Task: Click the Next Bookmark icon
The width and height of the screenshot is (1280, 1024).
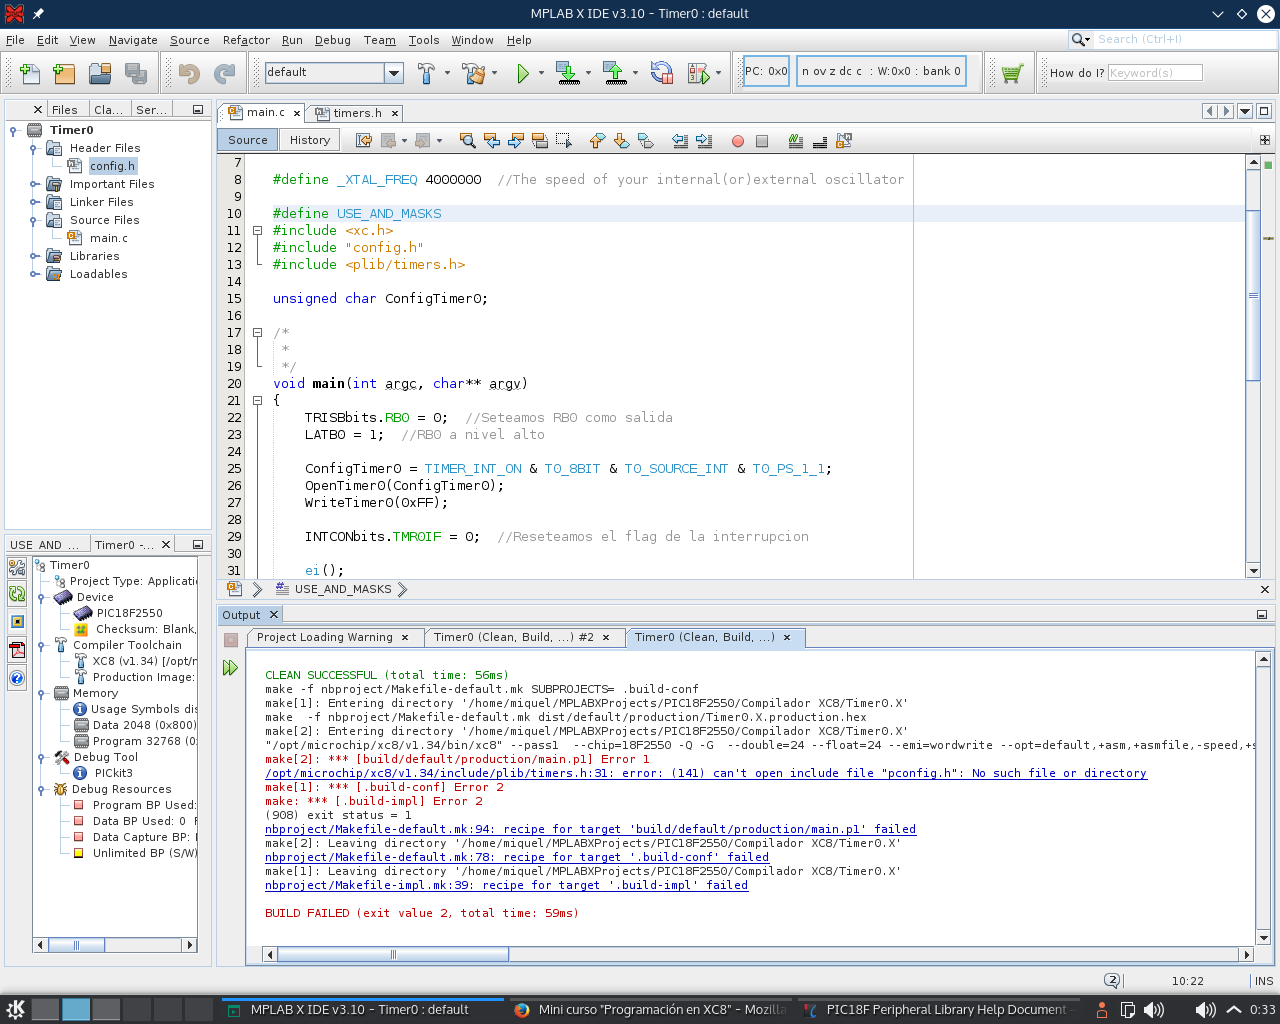Action: [x=621, y=141]
